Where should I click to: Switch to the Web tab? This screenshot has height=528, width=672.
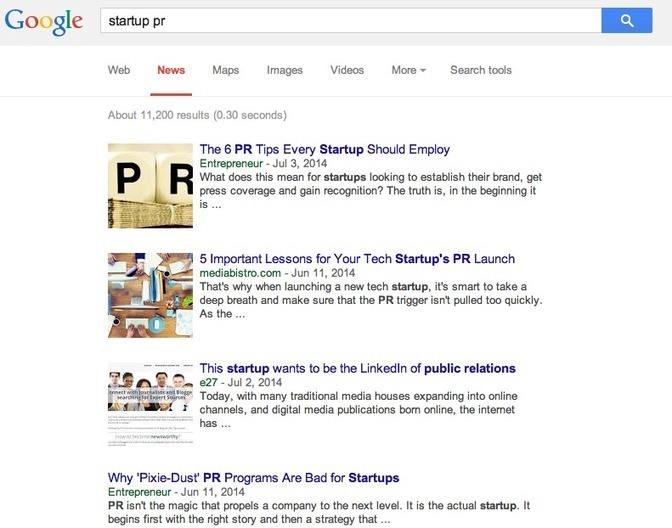(119, 70)
